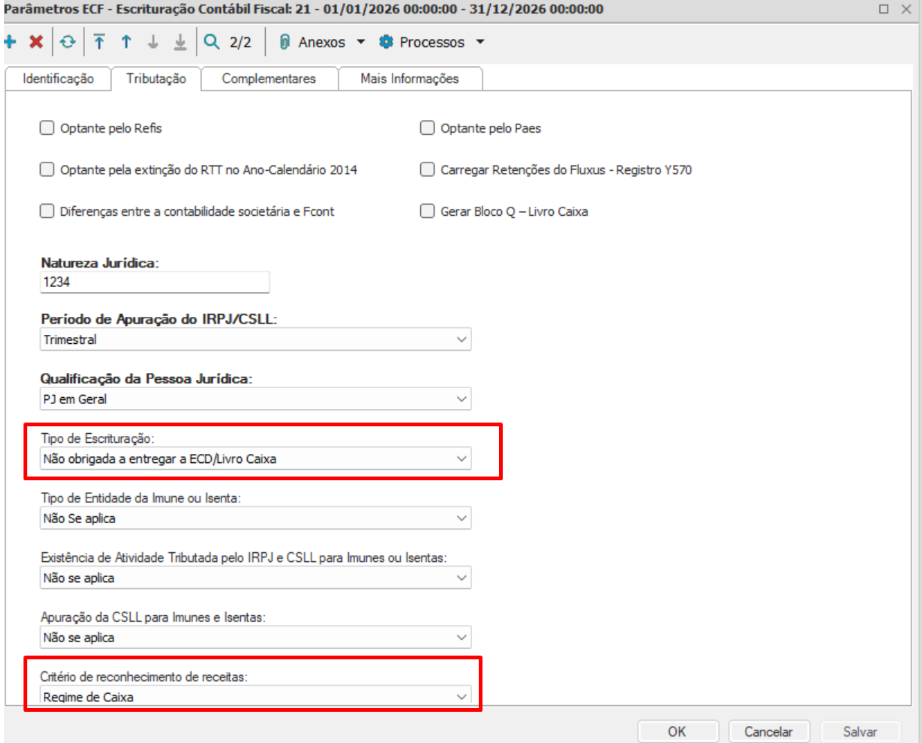Viewport: 922px width, 743px height.
Task: Click the blue plus add-record icon
Action: 10,42
